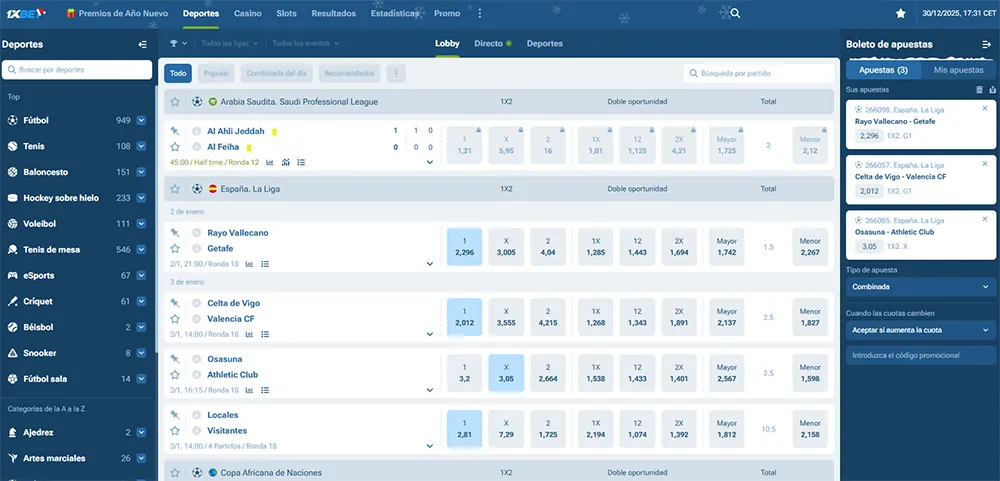Viewport: 1000px width, 481px height.
Task: Select odds 4,215 for Valencia CF win
Action: click(548, 317)
